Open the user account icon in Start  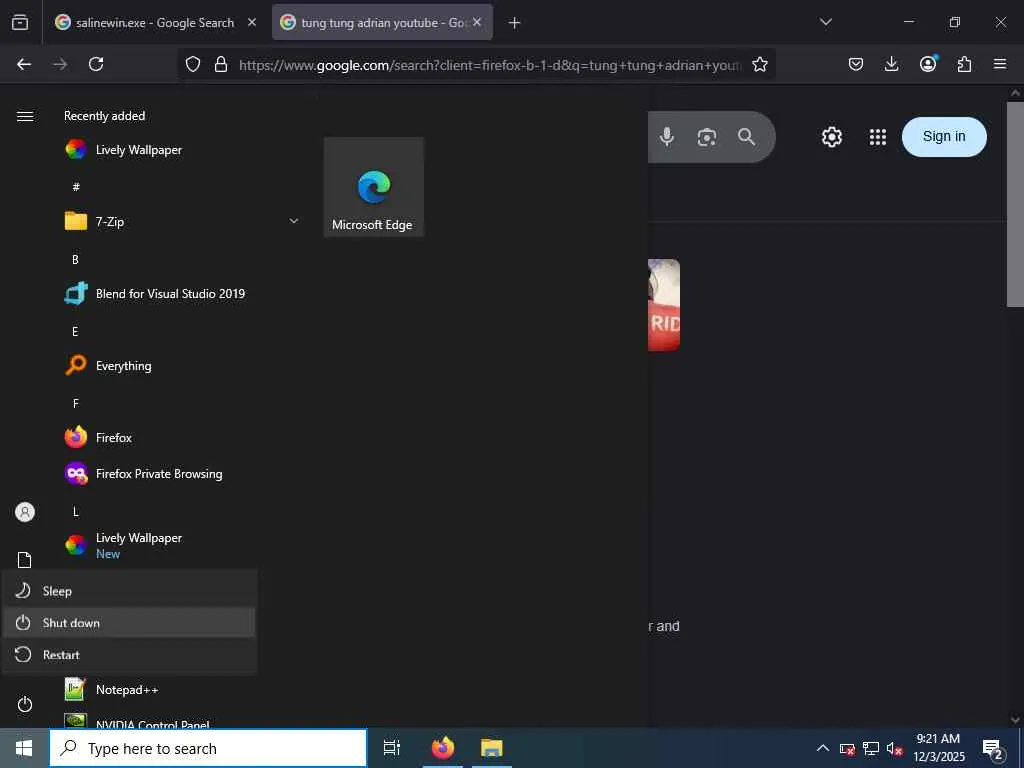click(x=25, y=512)
